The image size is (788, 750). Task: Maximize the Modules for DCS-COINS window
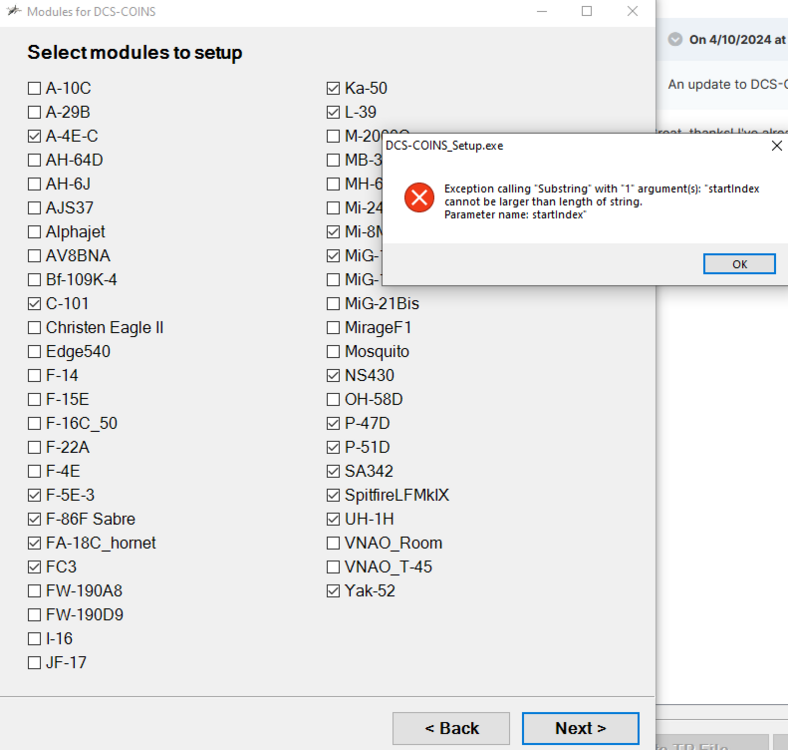(x=587, y=11)
